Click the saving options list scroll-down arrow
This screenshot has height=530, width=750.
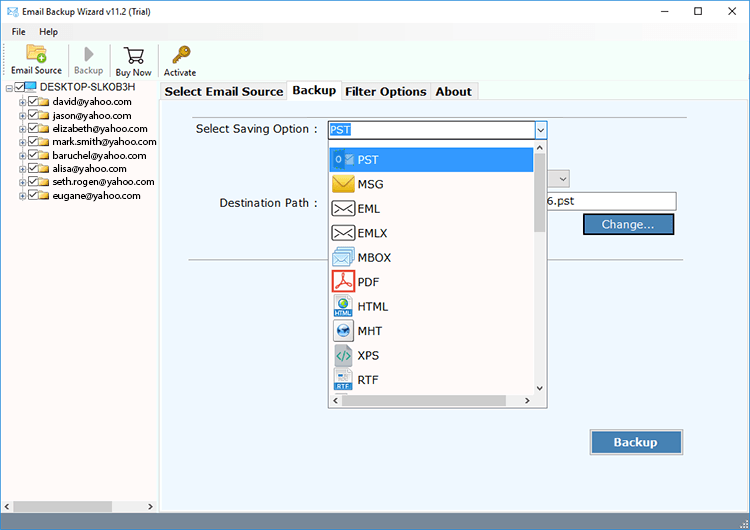click(540, 388)
